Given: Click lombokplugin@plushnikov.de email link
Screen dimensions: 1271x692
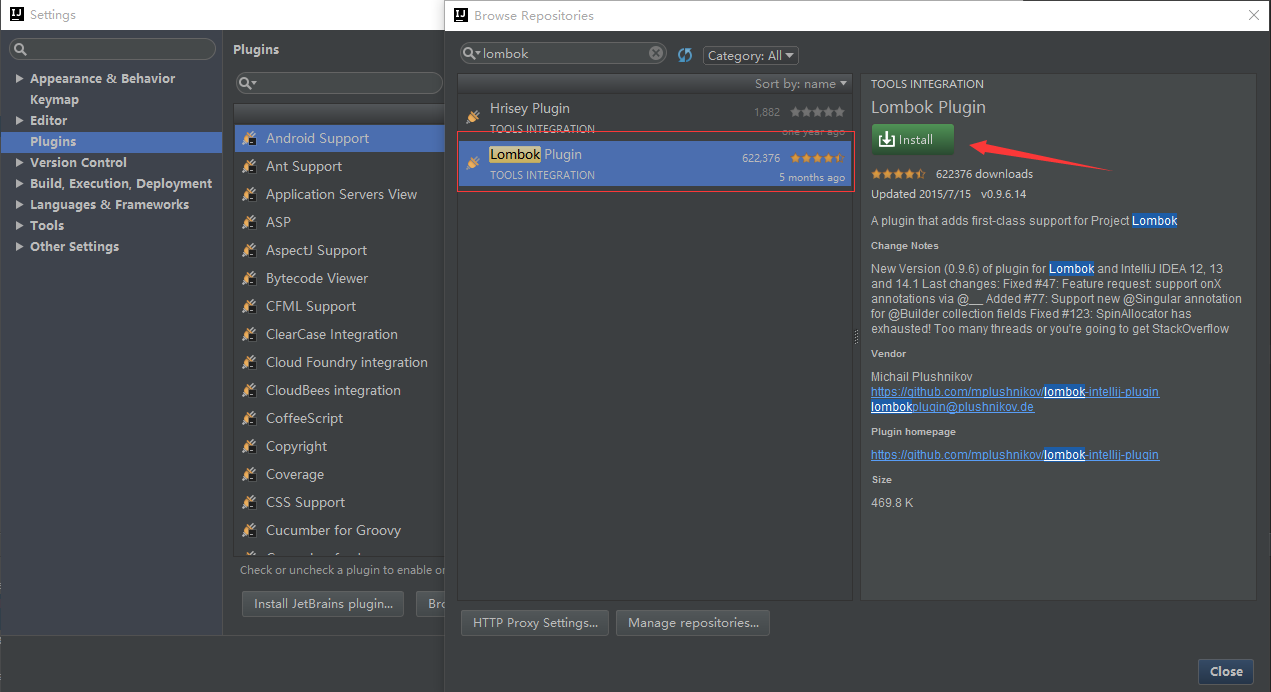Looking at the screenshot, I should 952,407.
